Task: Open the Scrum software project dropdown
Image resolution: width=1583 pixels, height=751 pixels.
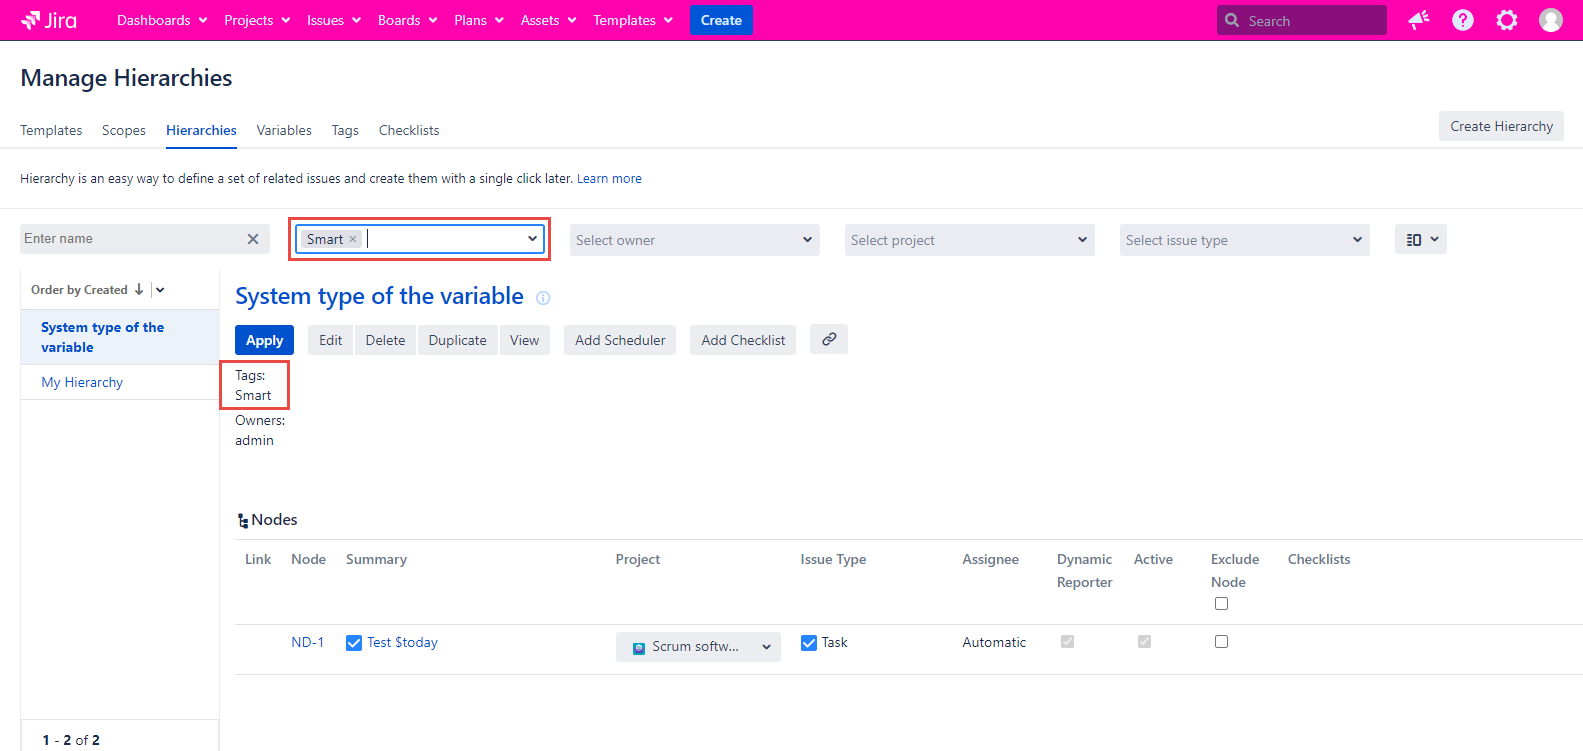Action: coord(698,647)
